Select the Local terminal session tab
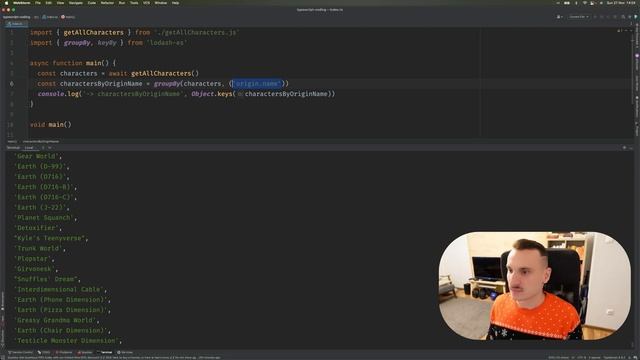The image size is (640, 360). (29, 148)
